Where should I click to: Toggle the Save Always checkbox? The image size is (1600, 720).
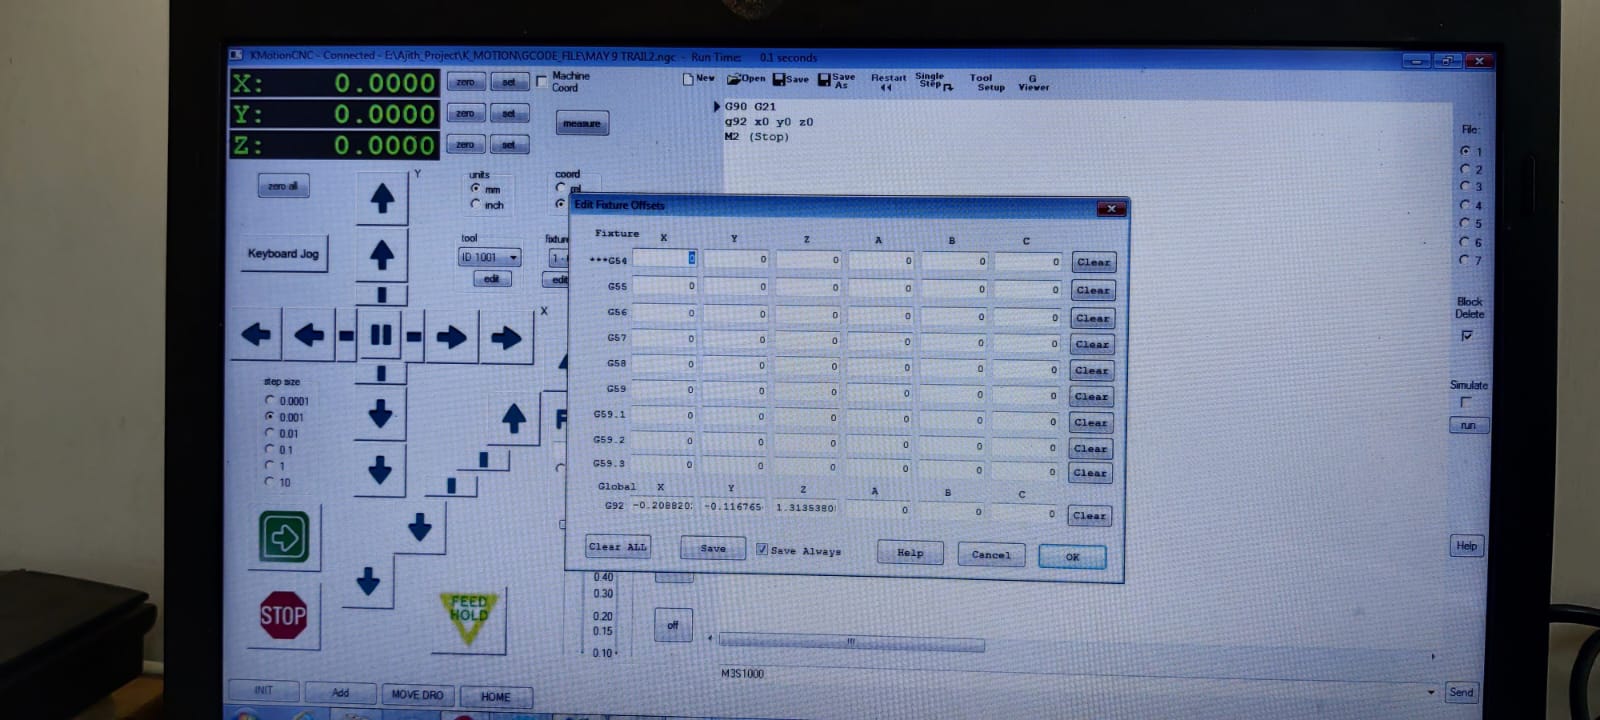pos(762,549)
